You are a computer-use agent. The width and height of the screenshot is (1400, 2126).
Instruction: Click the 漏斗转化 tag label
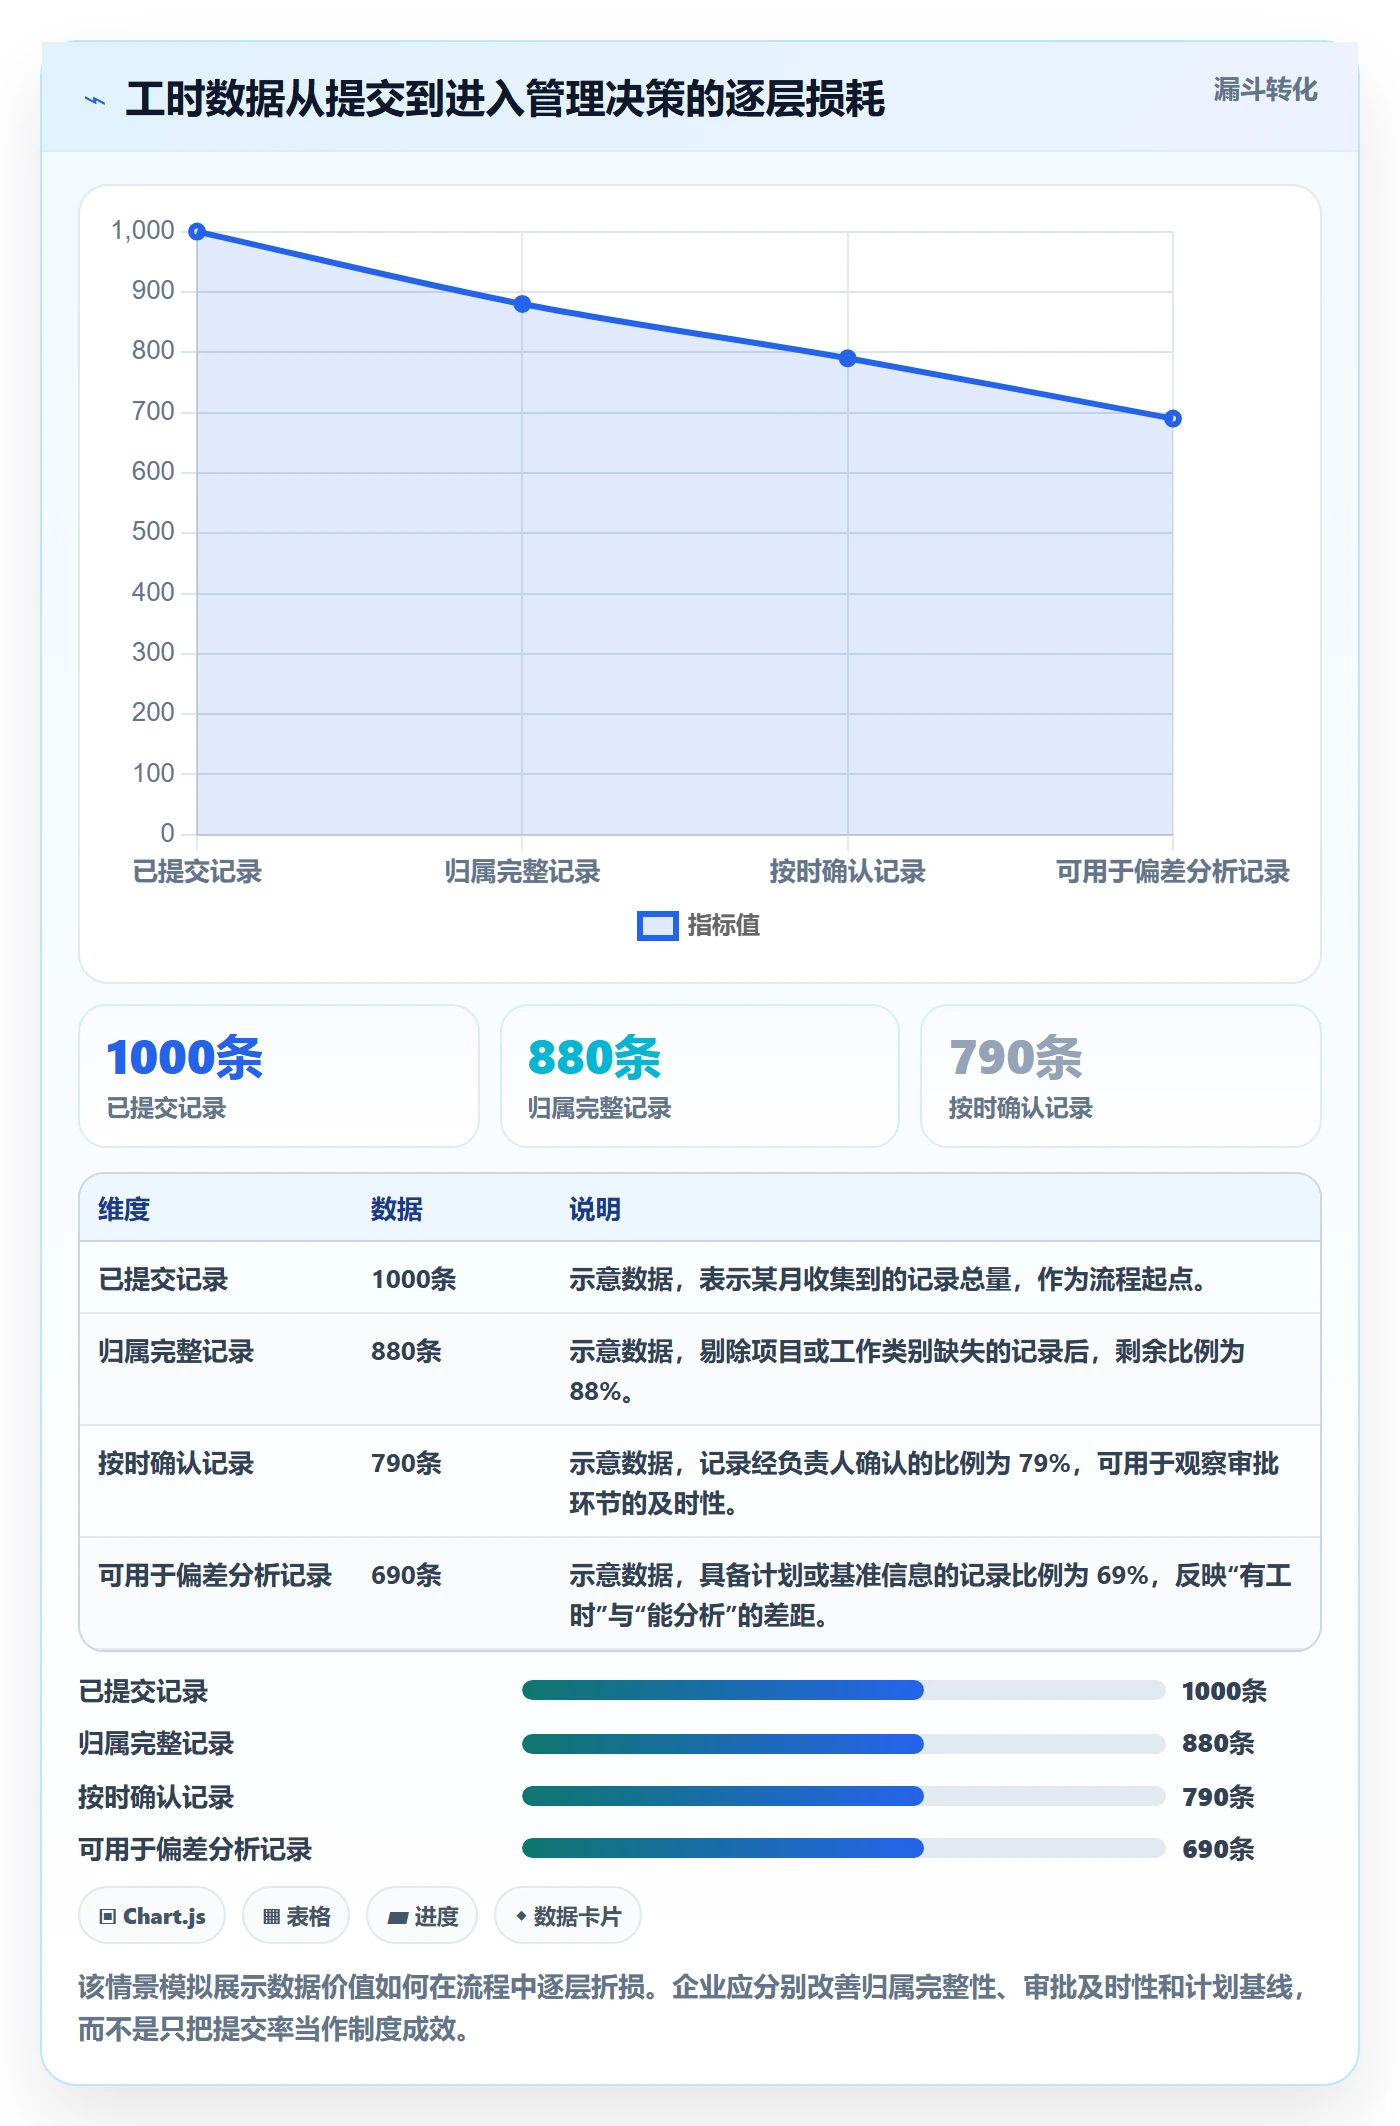click(x=1265, y=90)
